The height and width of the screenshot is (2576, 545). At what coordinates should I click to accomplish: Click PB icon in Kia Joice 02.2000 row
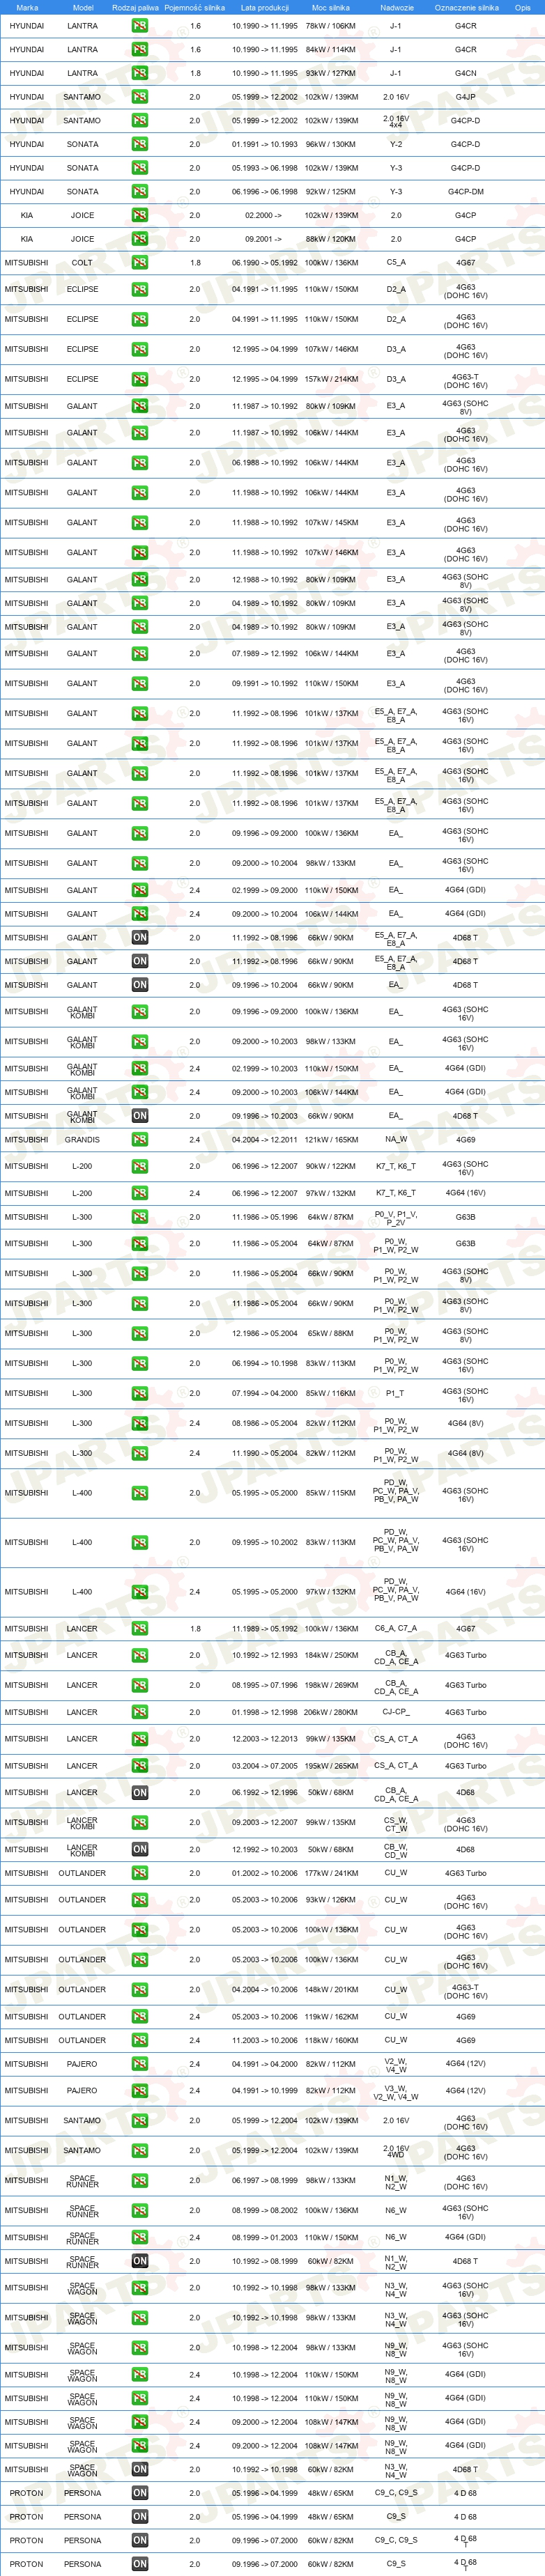point(140,215)
